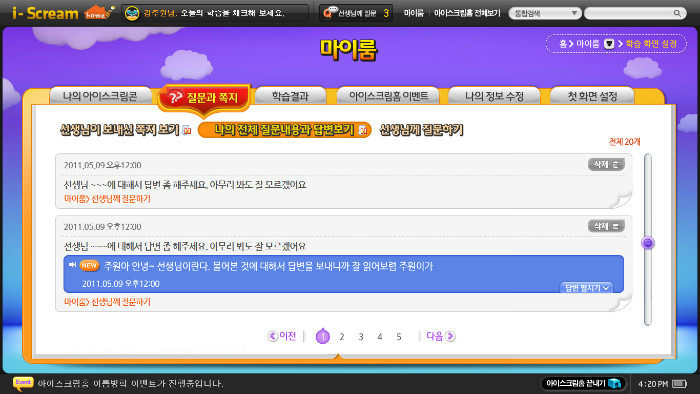Click the first question text 선생님 ~~~에 대해서
700x394 pixels.
[x=185, y=185]
